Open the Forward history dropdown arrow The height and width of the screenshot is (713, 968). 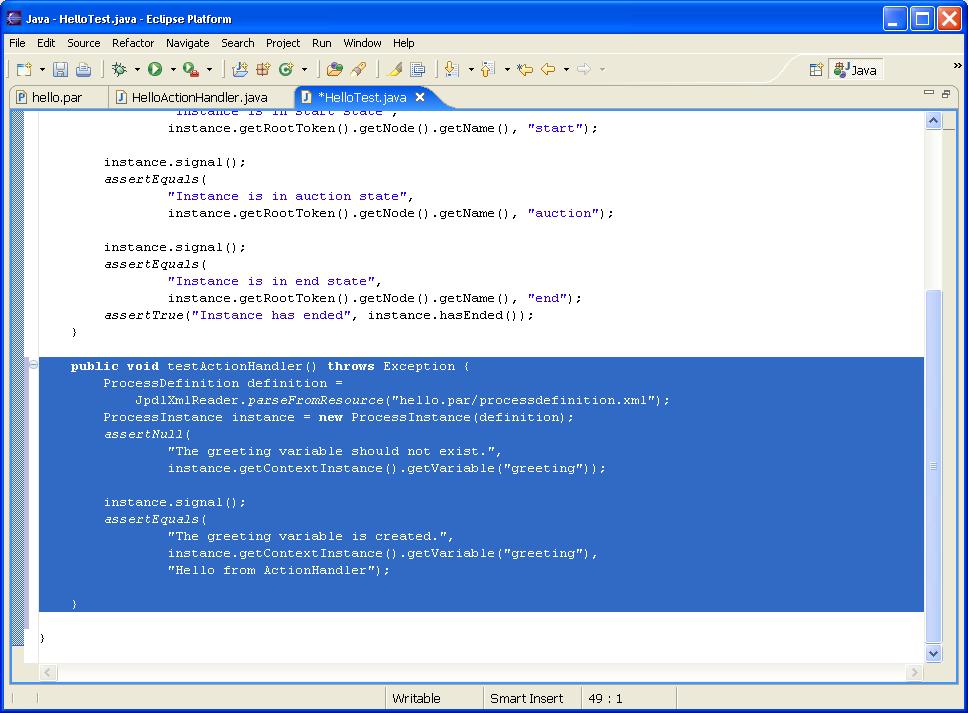[602, 69]
